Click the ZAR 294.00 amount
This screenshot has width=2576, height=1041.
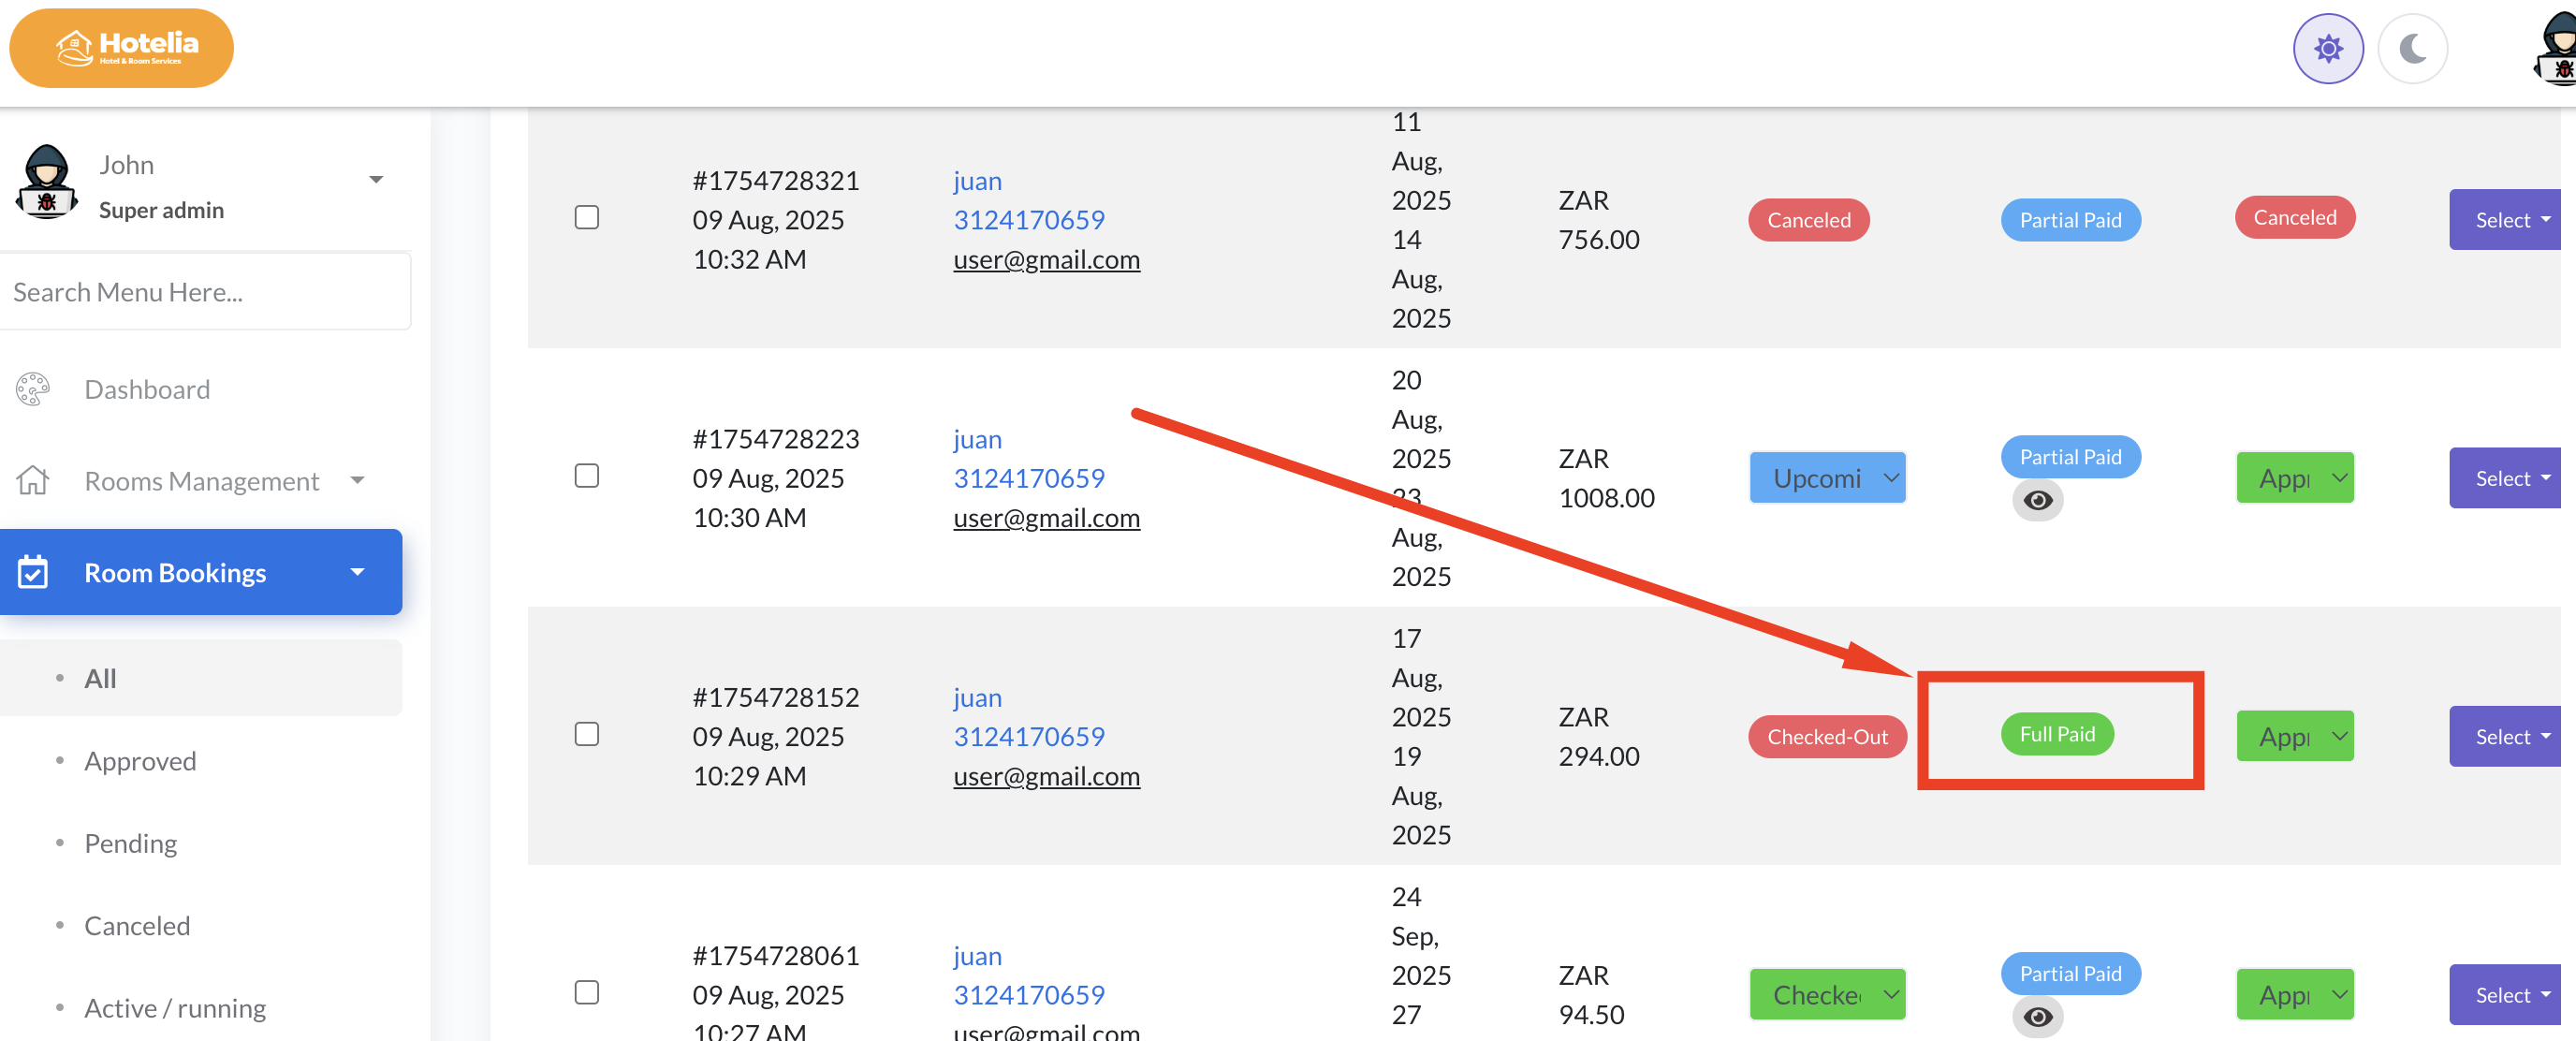click(1598, 737)
